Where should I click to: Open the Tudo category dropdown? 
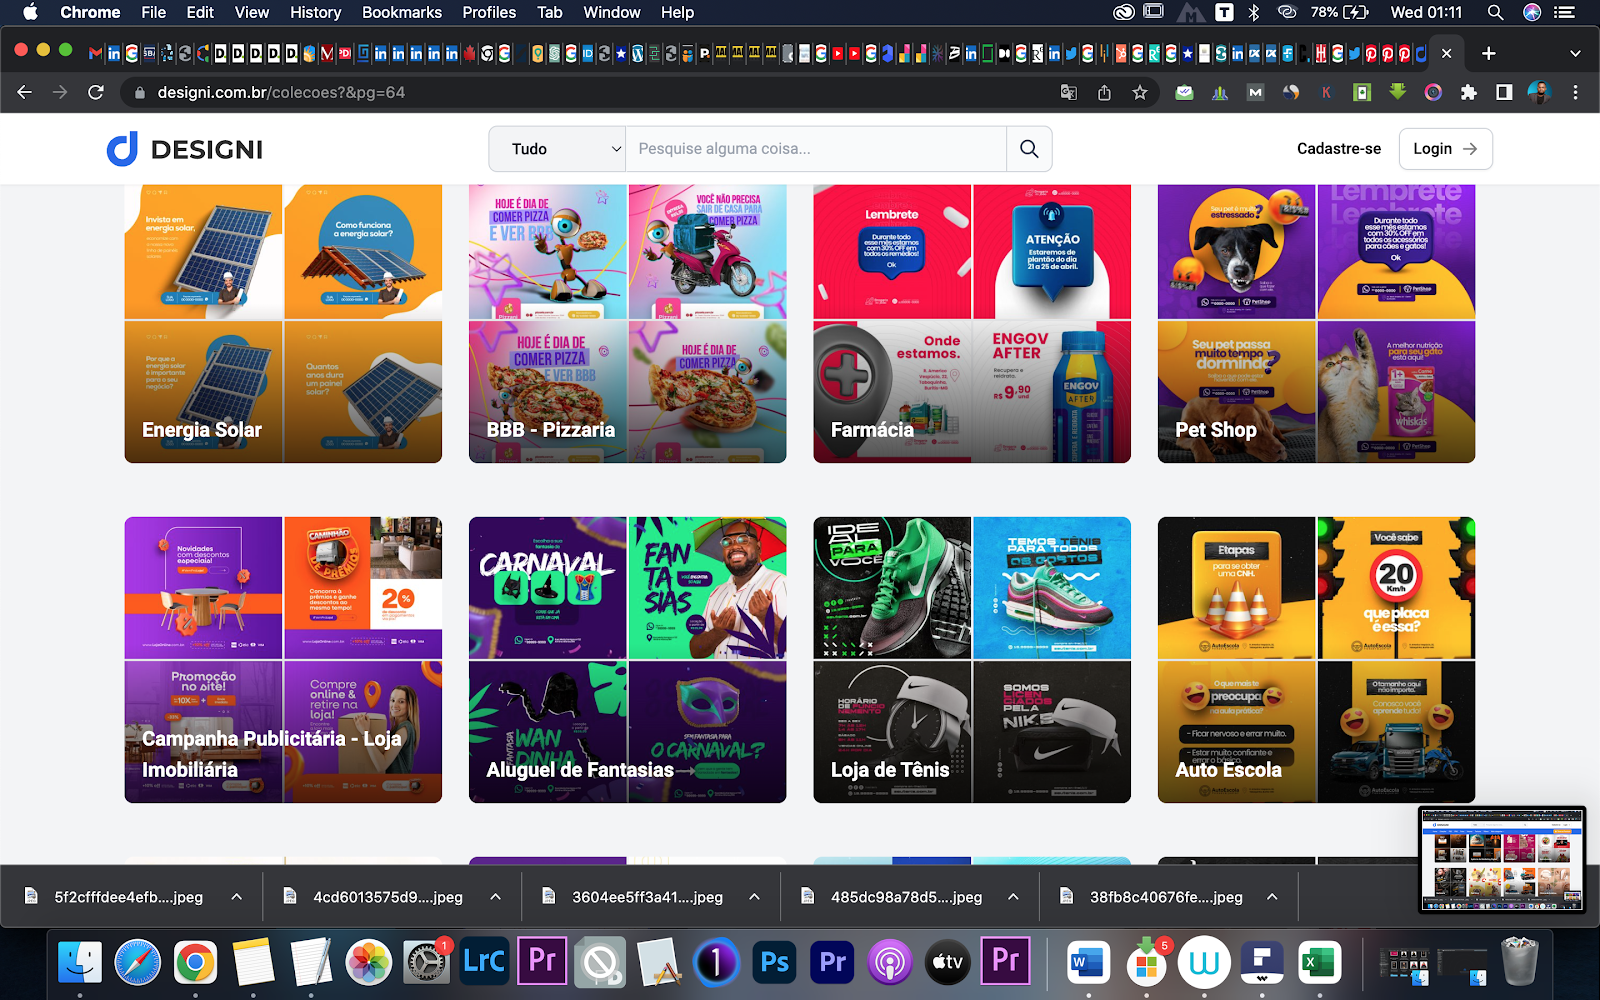(x=557, y=149)
